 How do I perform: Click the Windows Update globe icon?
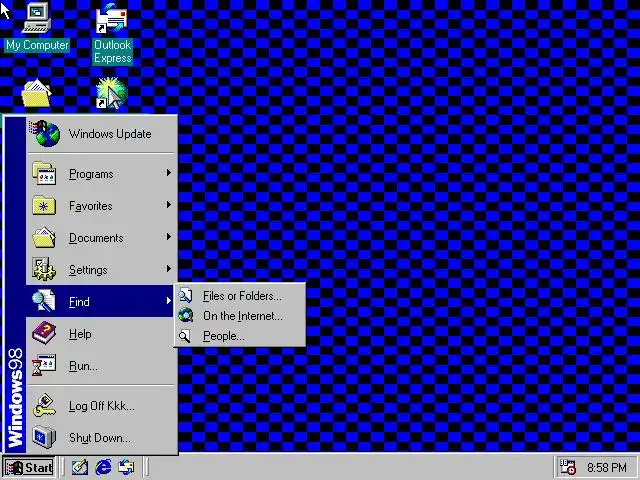45,133
